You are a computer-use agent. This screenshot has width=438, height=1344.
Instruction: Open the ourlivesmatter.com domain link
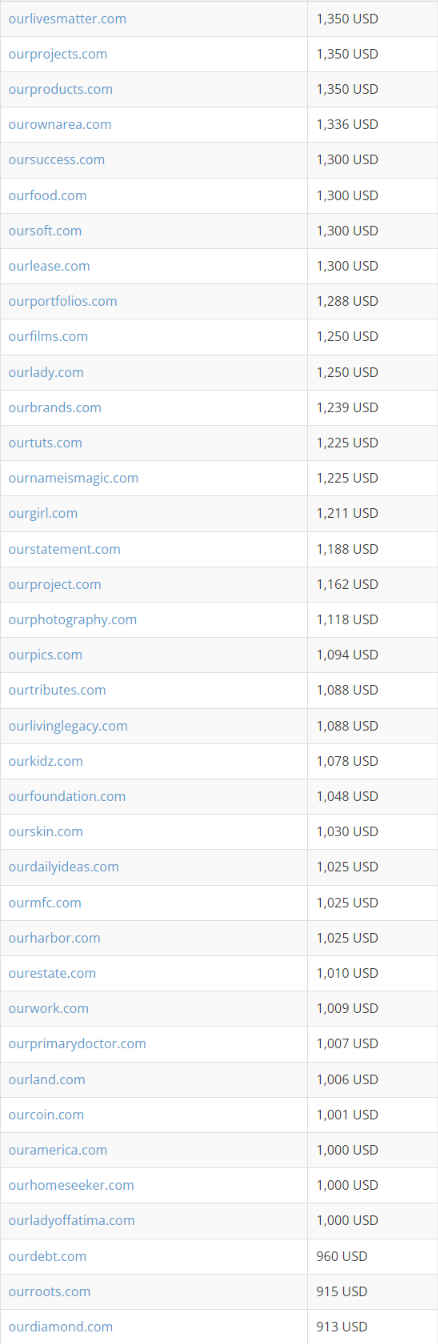[x=67, y=19]
